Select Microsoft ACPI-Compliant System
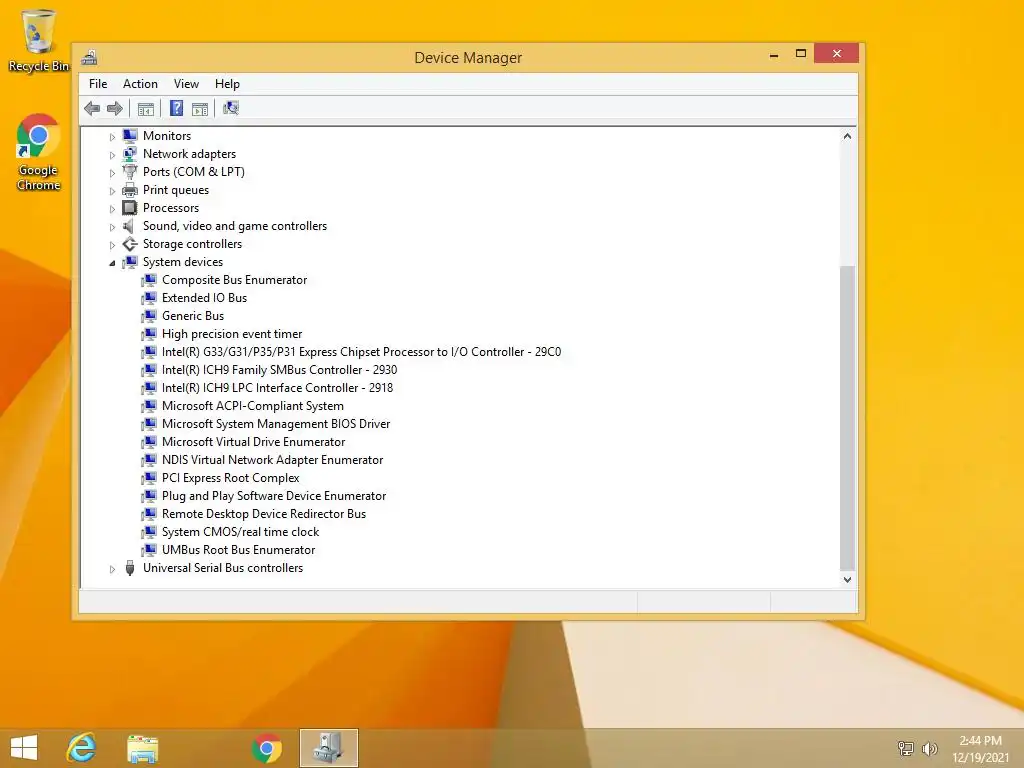 pyautogui.click(x=253, y=406)
